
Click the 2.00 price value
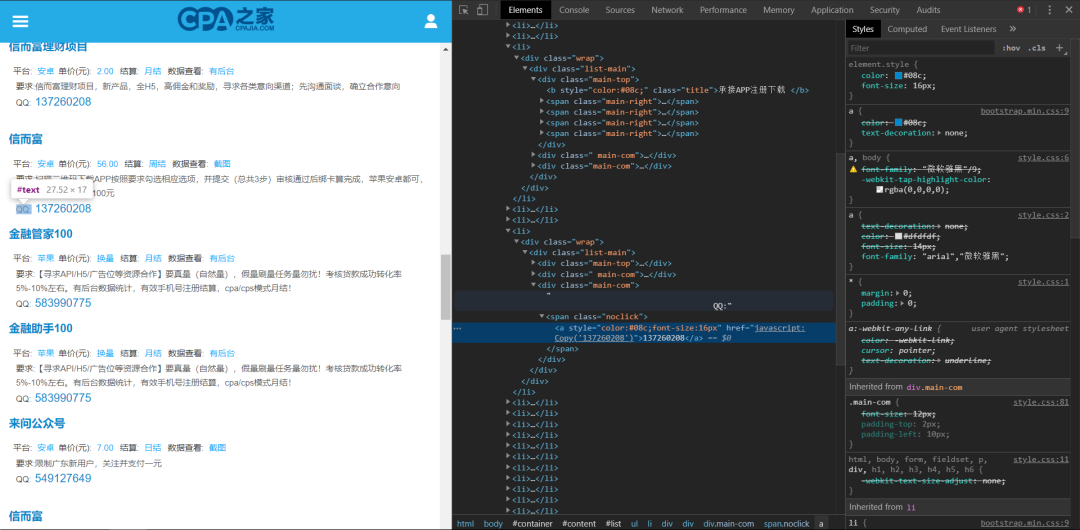click(105, 71)
